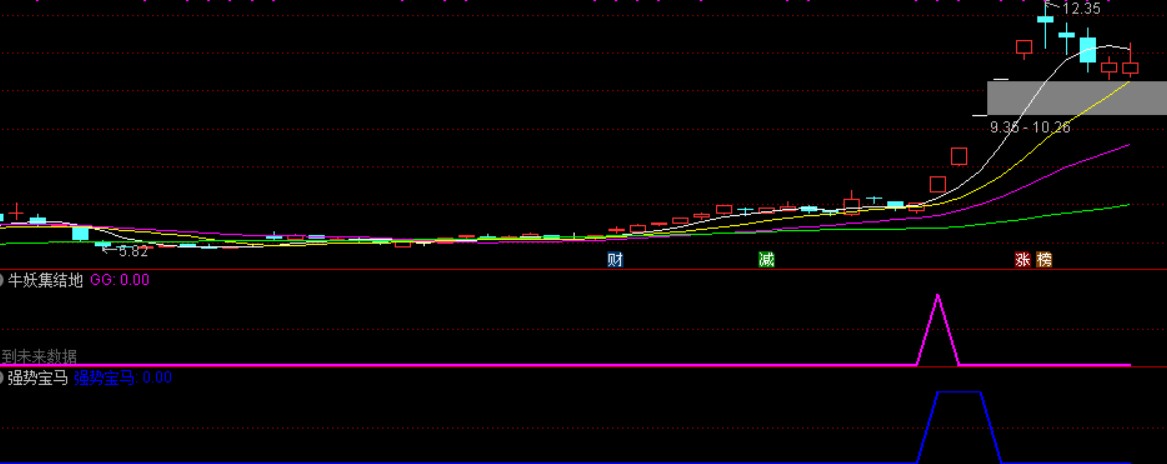Click the magenta GG signal spike peak
1167x464 pixels.
(938, 296)
